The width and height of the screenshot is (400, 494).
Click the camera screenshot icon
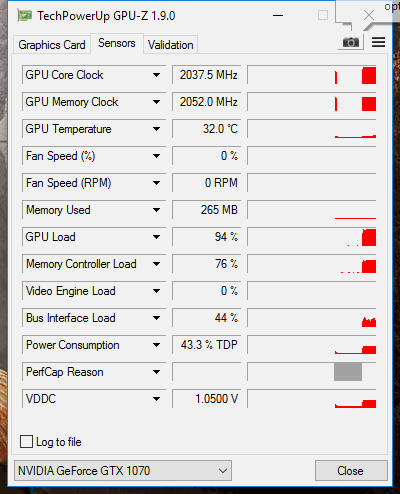[x=351, y=42]
